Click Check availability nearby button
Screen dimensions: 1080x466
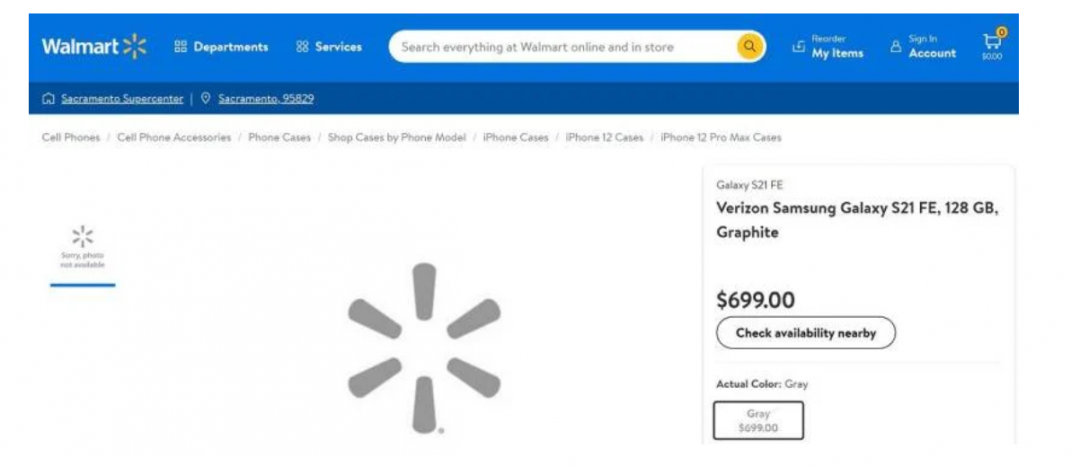pyautogui.click(x=805, y=333)
